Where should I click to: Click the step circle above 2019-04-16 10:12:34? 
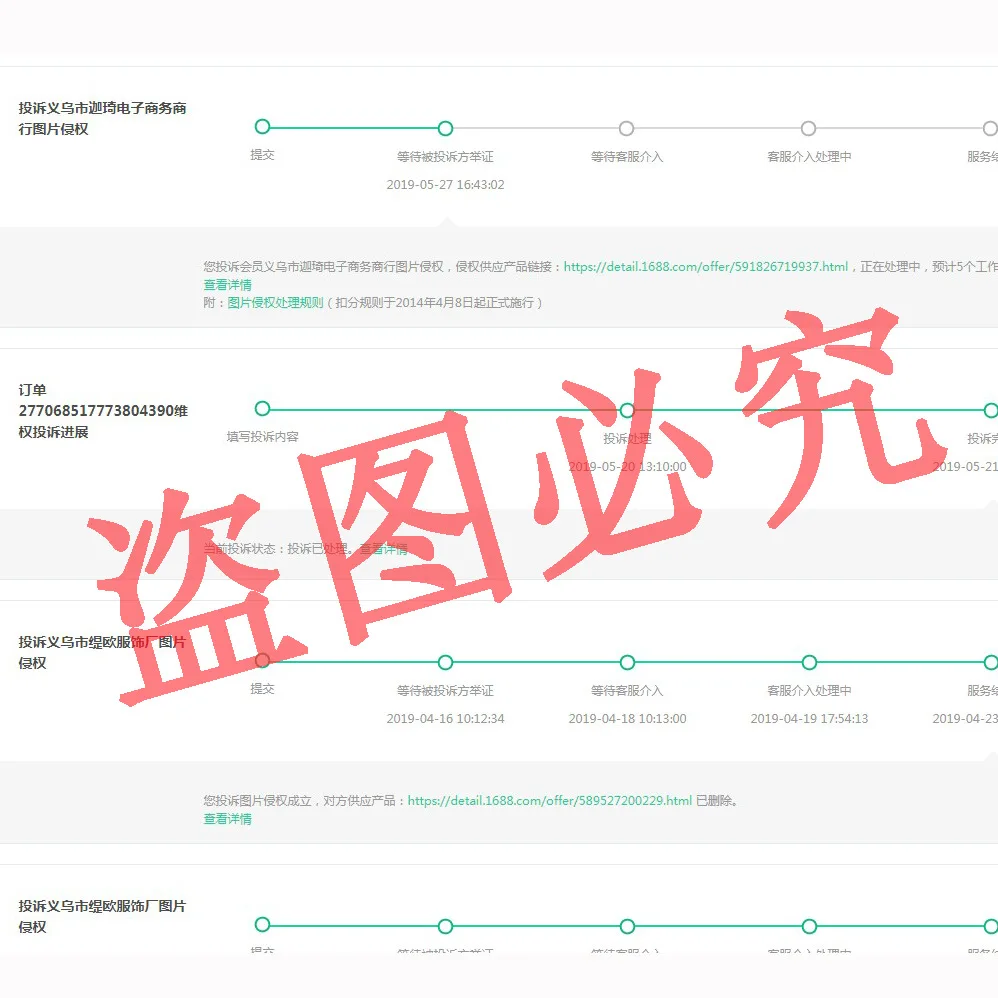click(446, 663)
